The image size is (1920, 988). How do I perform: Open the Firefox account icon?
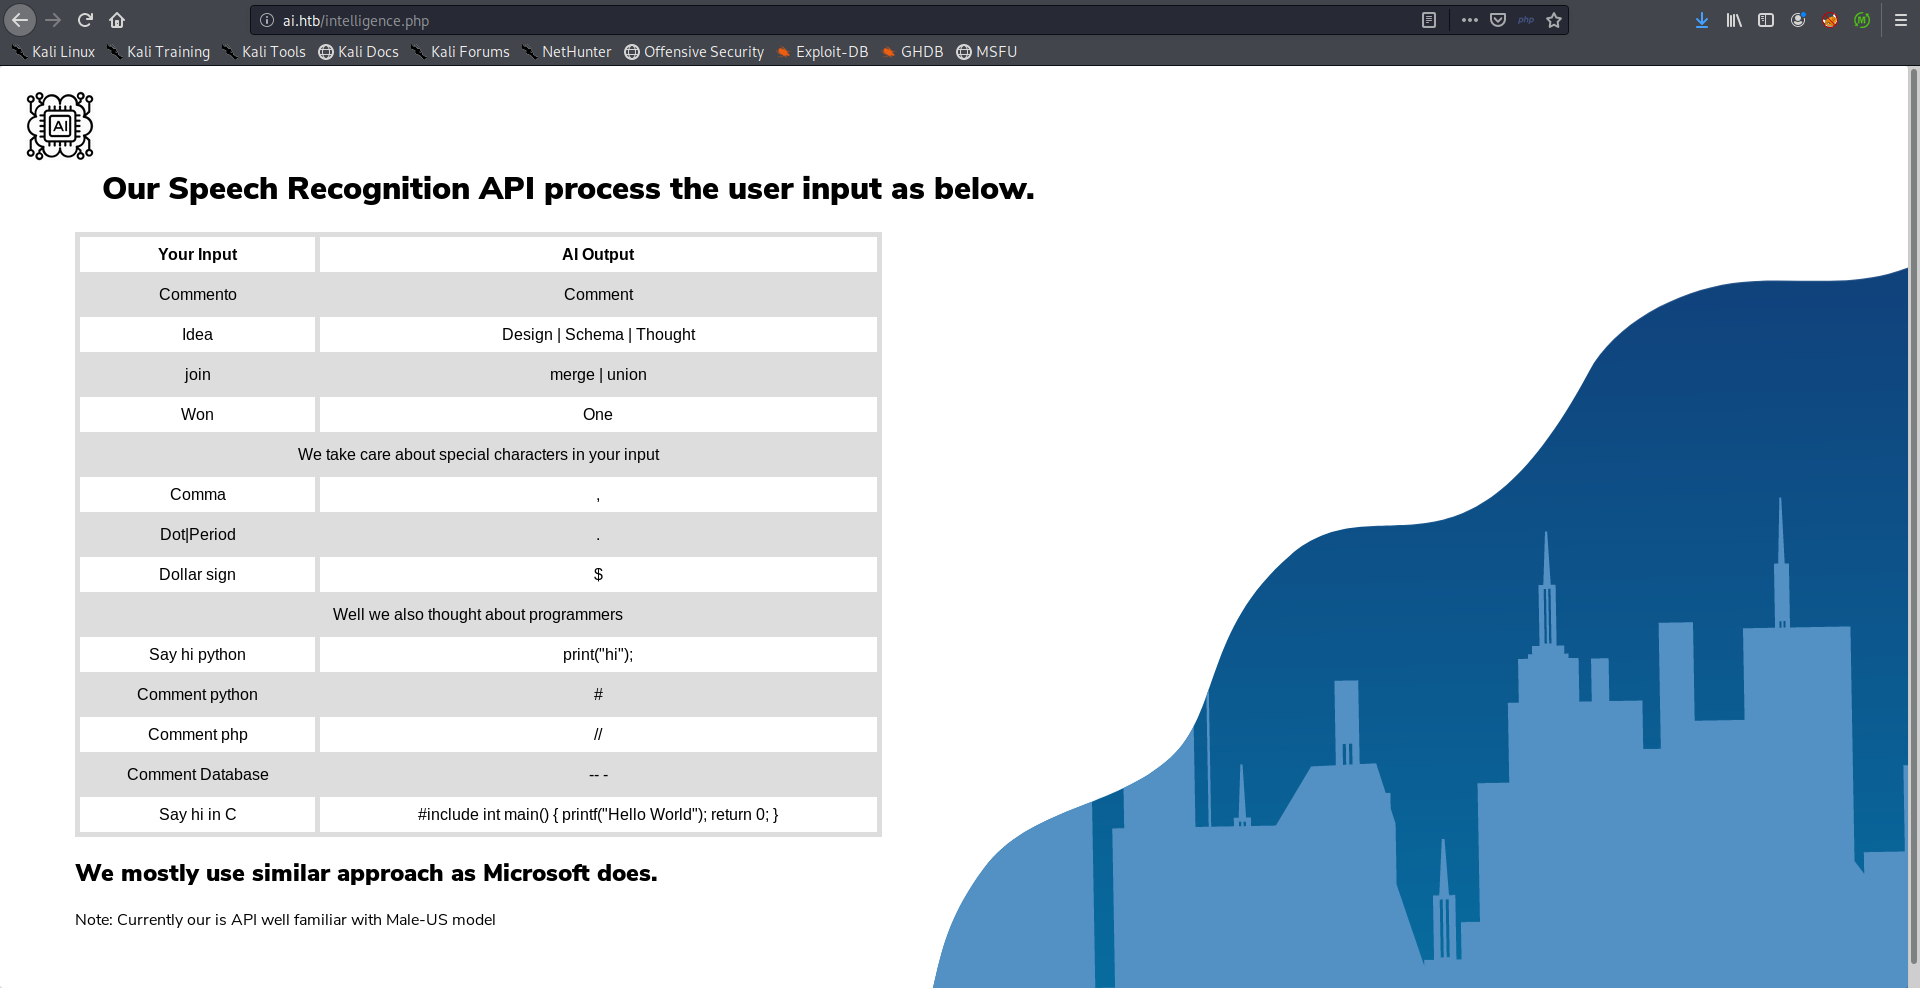point(1798,20)
